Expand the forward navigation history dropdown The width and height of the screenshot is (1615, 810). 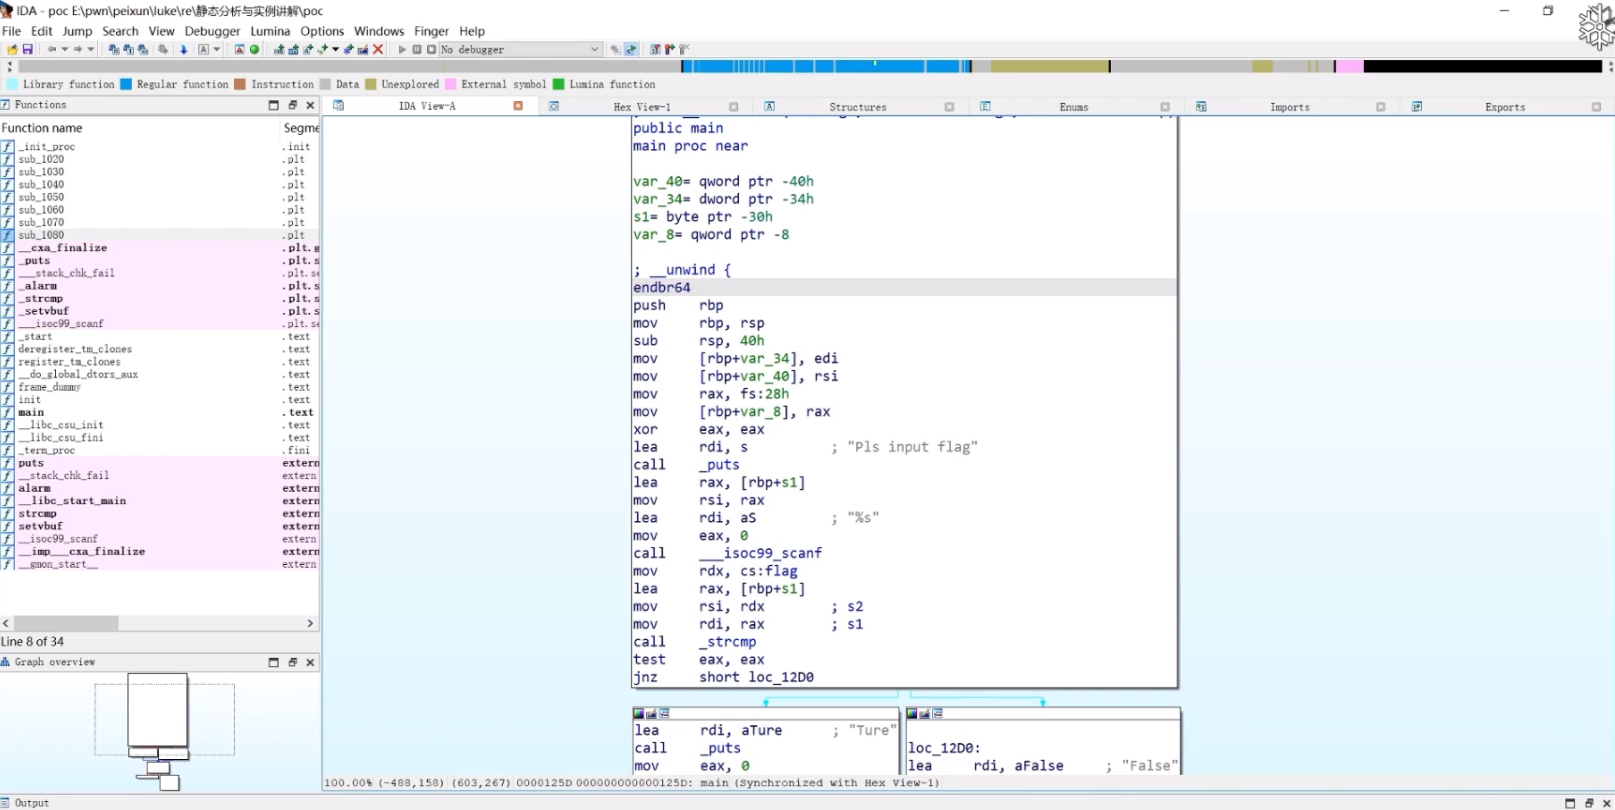(91, 49)
